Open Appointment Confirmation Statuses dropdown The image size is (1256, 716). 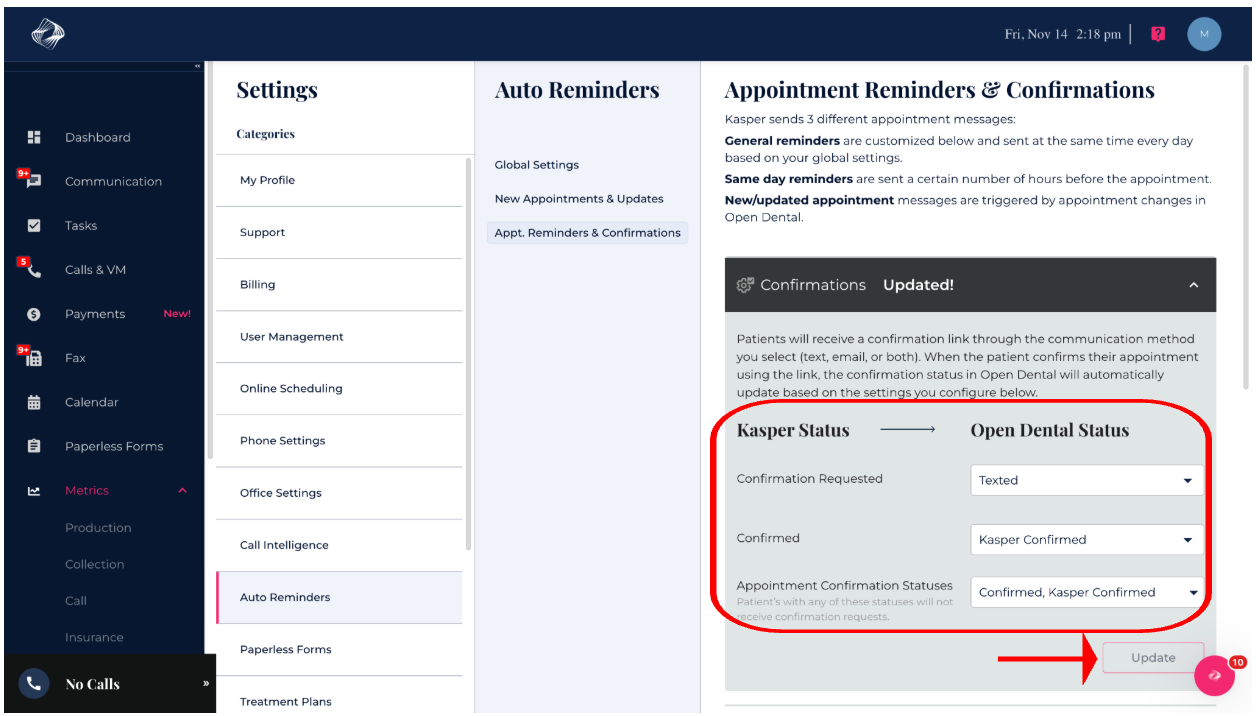(x=1086, y=592)
